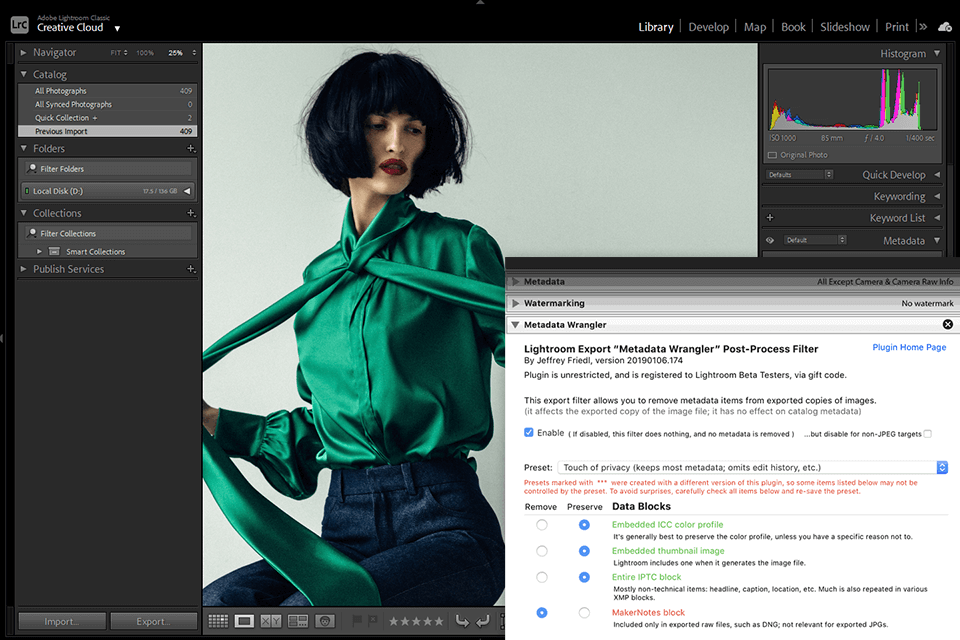Click the Smart Collections set icon

point(54,251)
